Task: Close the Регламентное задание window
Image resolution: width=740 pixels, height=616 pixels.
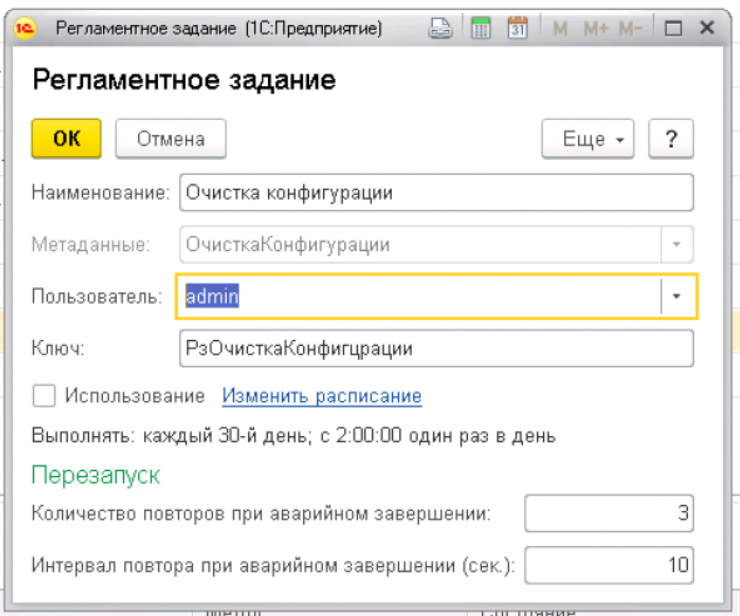Action: click(x=707, y=28)
